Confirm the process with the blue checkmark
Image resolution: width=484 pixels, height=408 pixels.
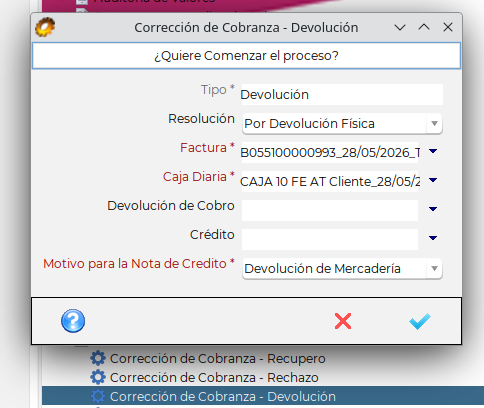[420, 321]
